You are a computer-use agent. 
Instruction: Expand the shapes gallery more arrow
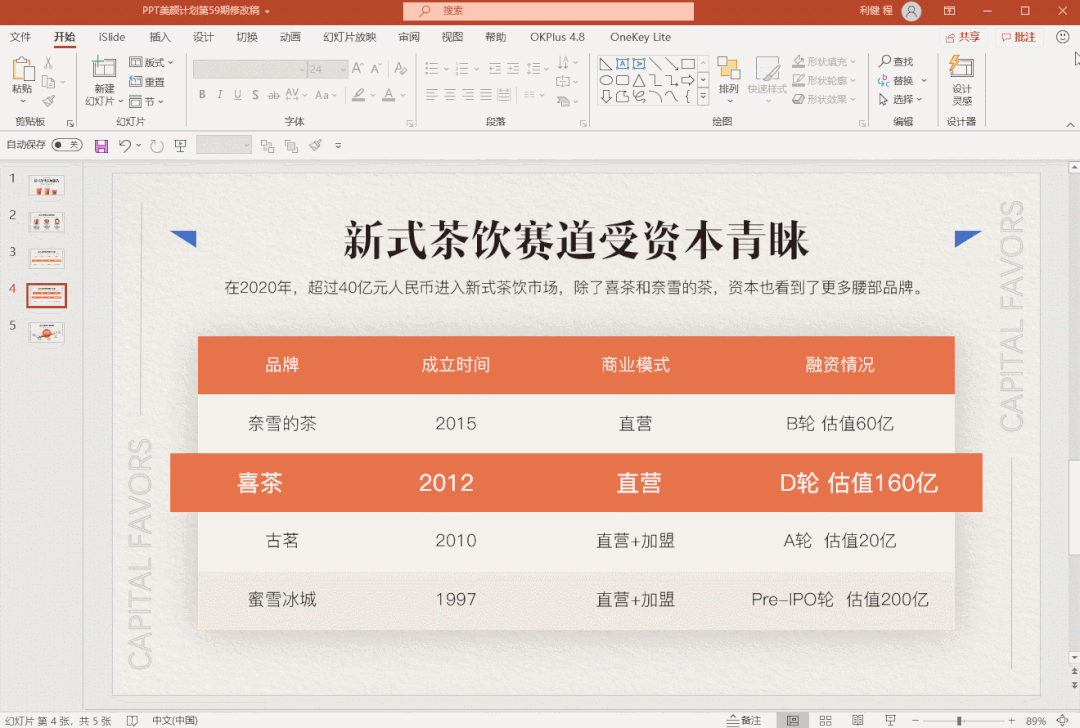click(703, 96)
